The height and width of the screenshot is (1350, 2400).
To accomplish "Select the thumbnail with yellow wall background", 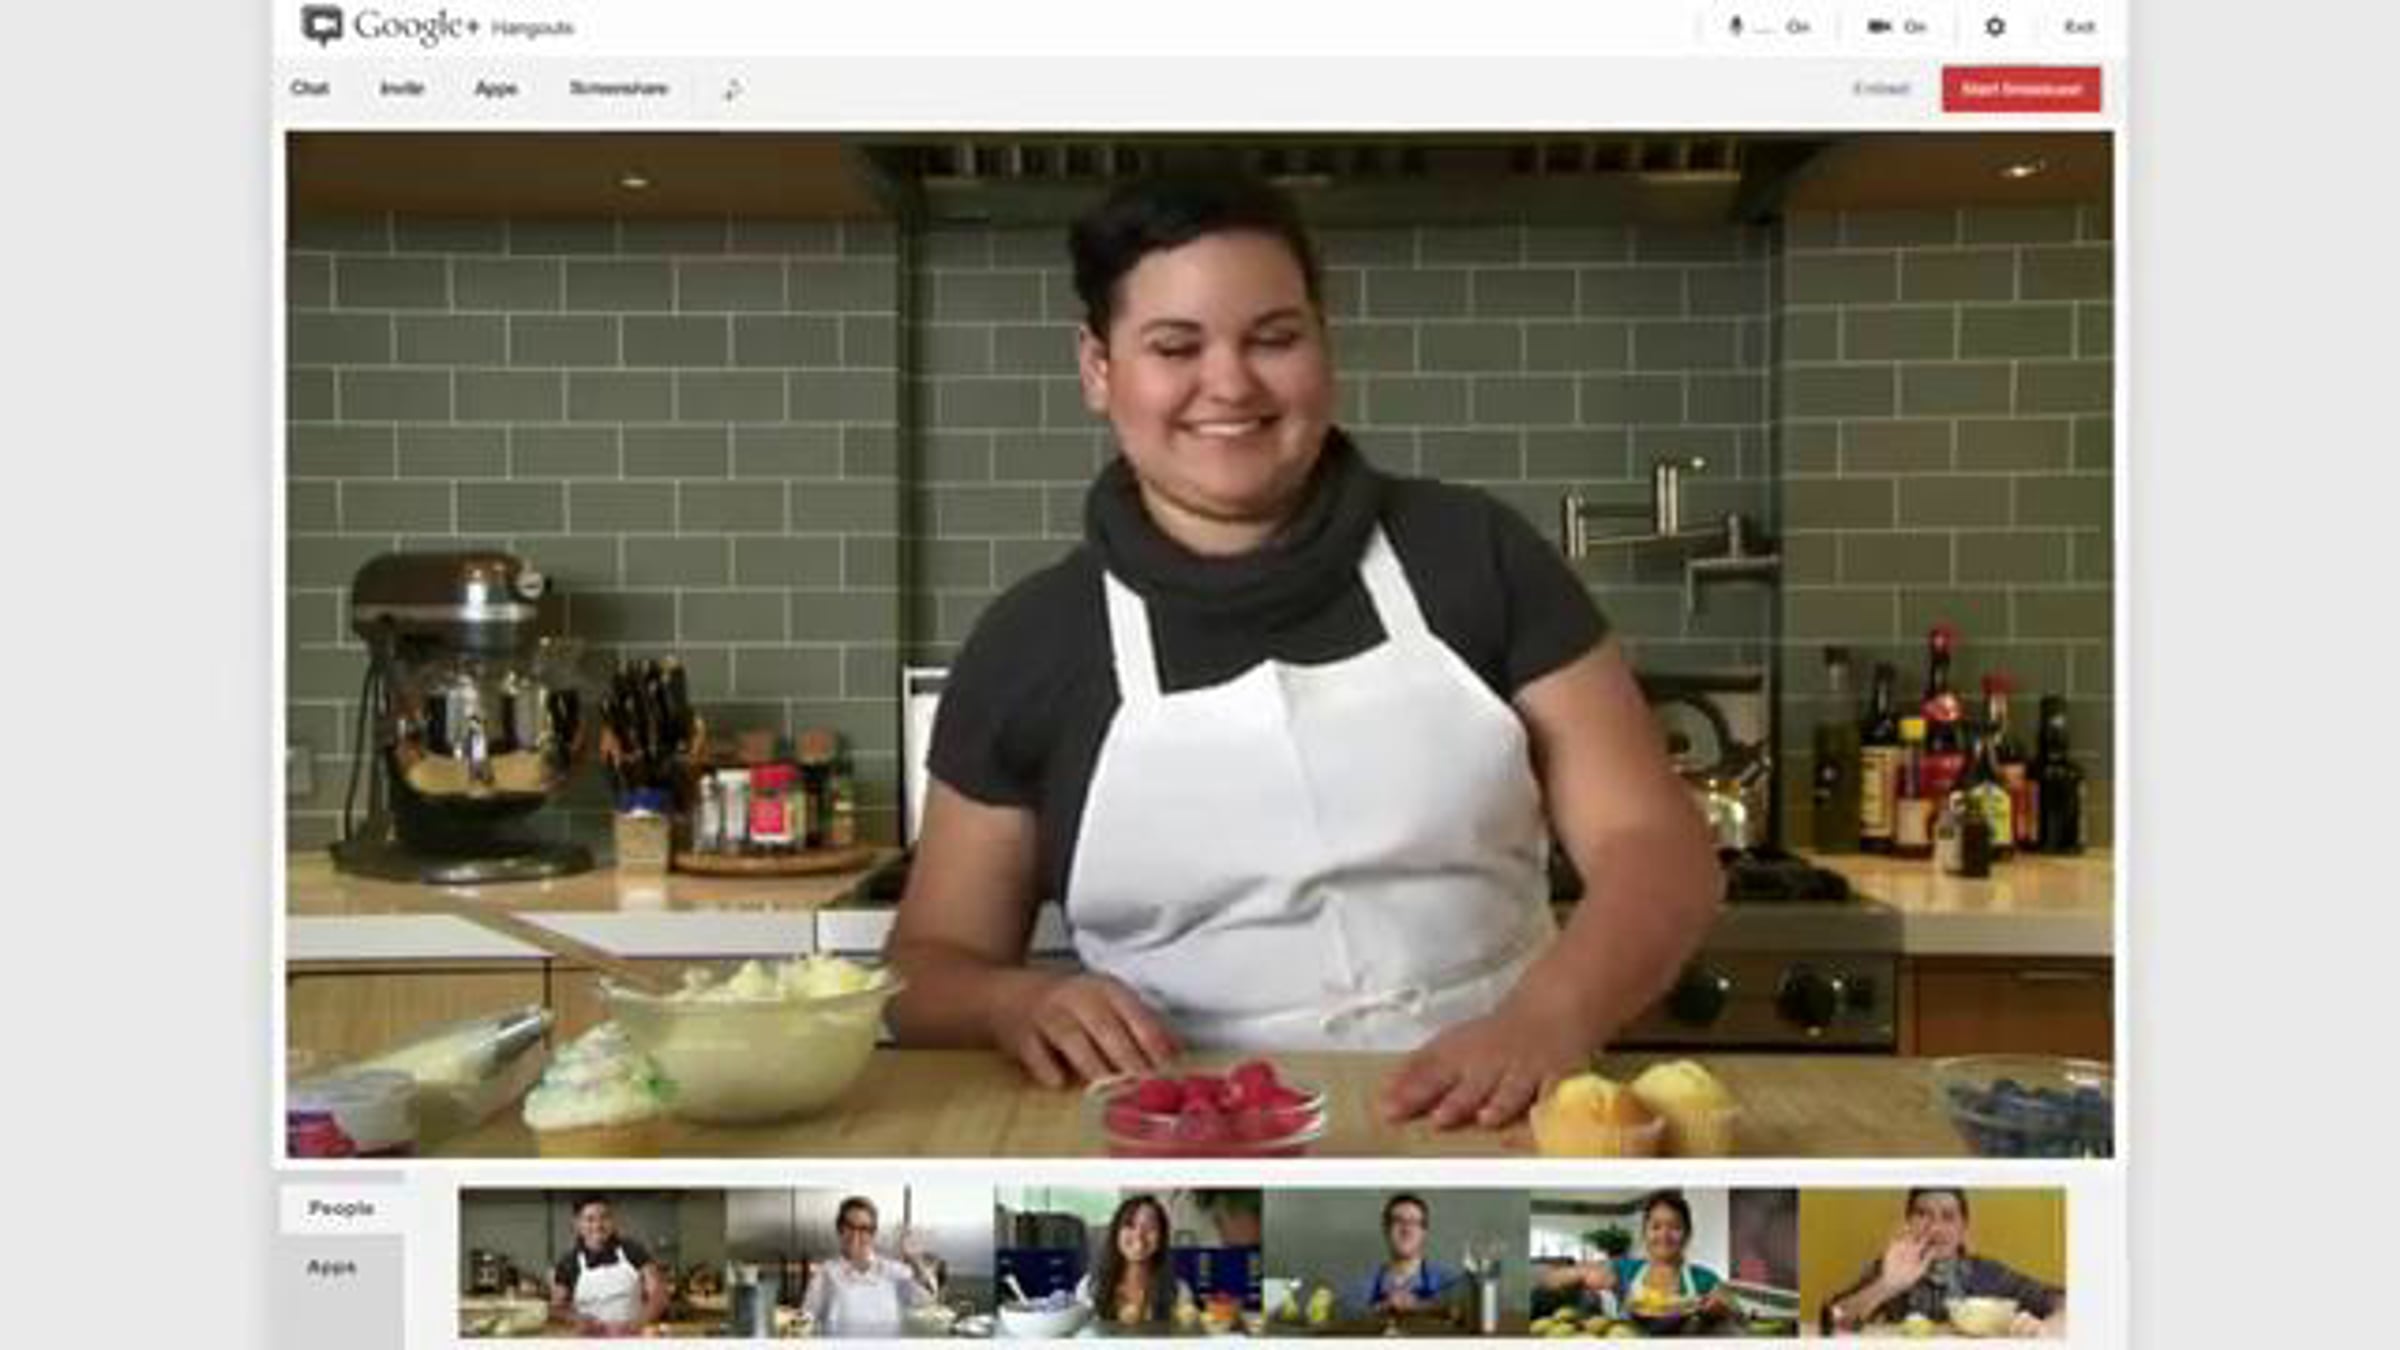I will tap(1932, 1262).
